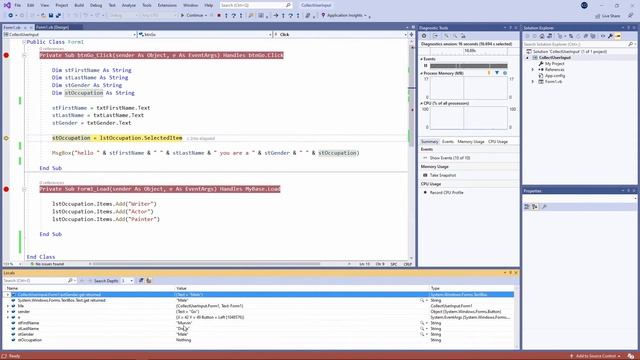Click the Live Share icon
640x360 pixels.
(598, 16)
